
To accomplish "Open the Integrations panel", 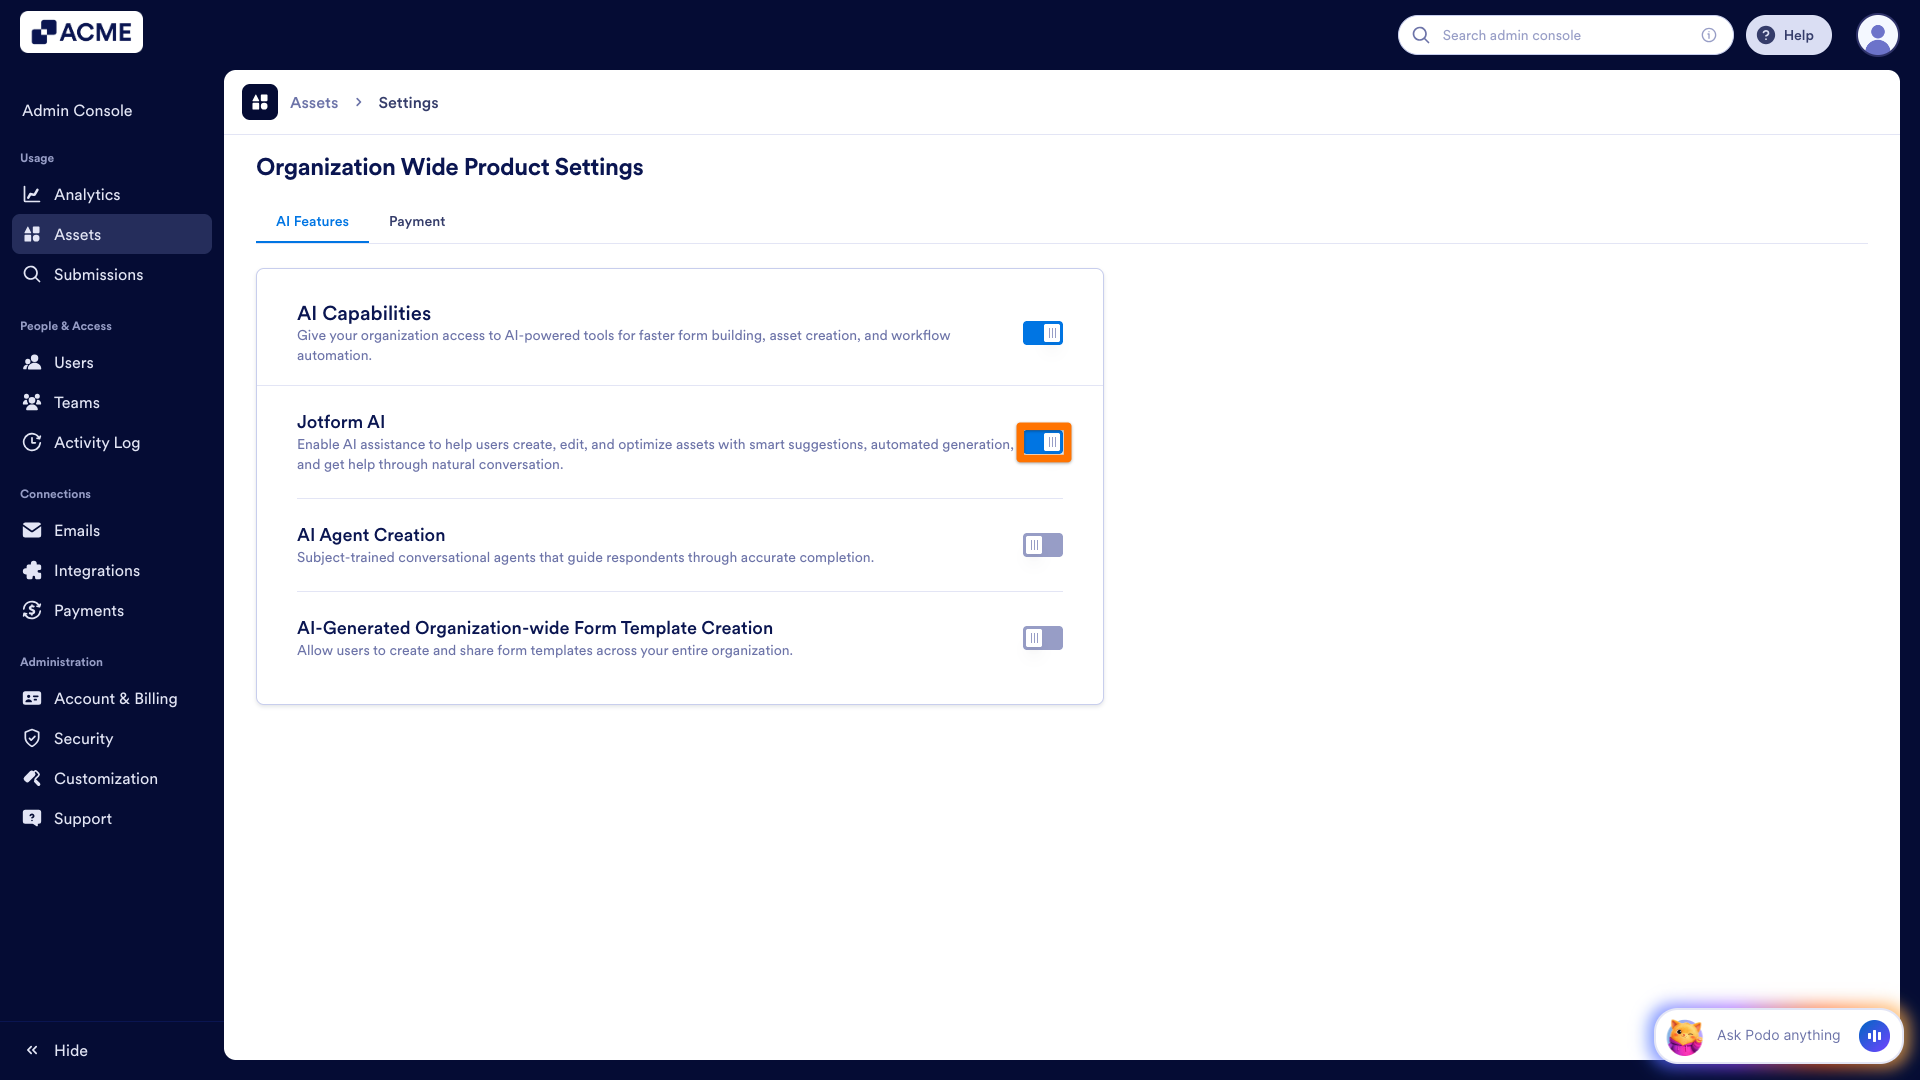I will (x=96, y=570).
